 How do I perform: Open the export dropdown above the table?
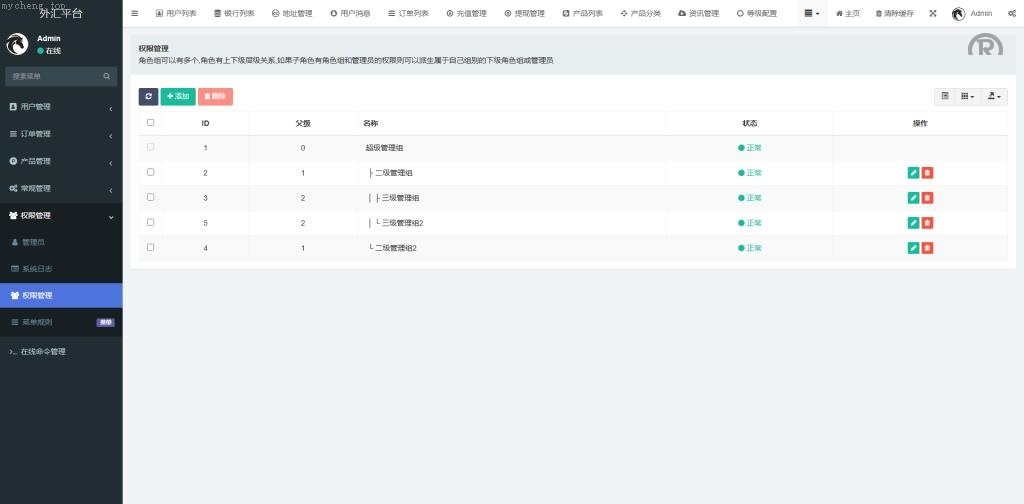point(994,96)
